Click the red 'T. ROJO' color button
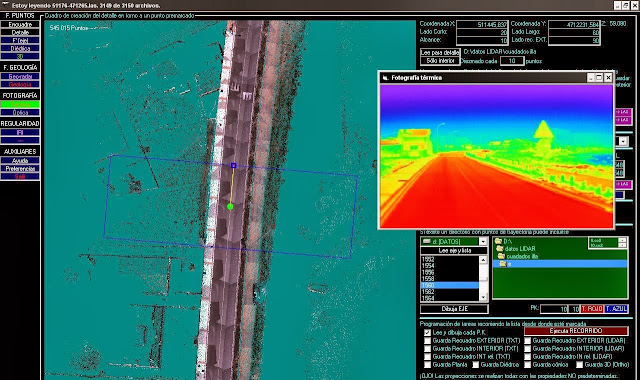Screen dimensions: 640x380 click(x=591, y=309)
